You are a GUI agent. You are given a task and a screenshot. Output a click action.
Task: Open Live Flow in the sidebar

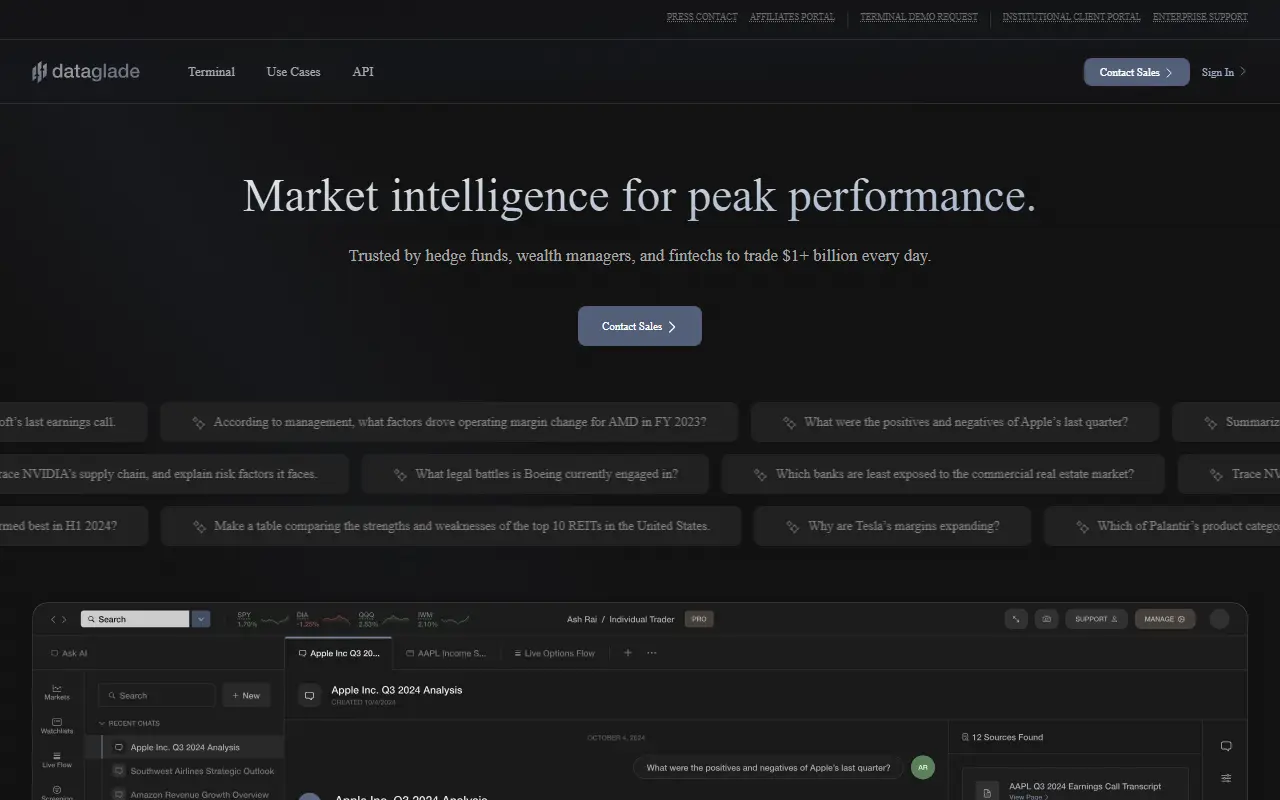[x=57, y=759]
